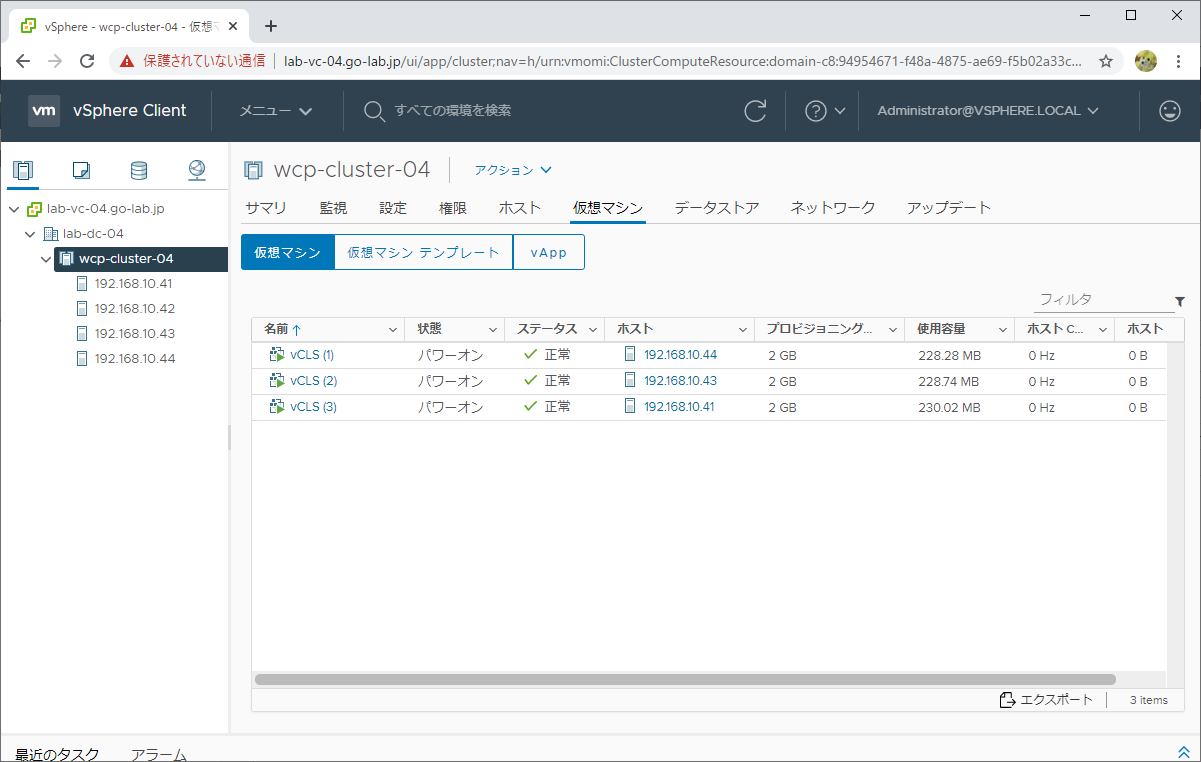Collapse lab-vc-04.go-lab.jp tree node
This screenshot has width=1201, height=762.
14,209
